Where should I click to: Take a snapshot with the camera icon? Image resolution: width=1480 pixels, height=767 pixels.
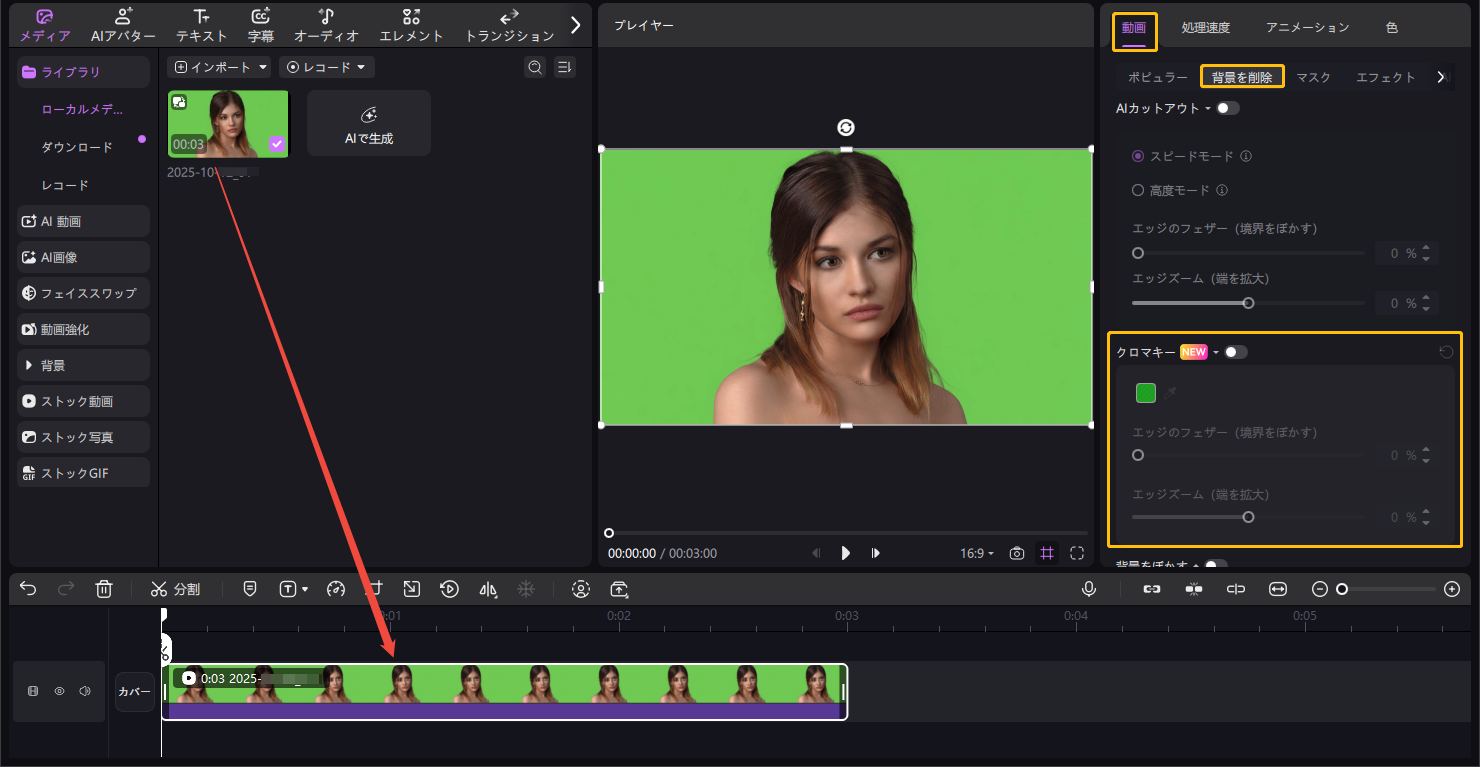coord(1017,553)
